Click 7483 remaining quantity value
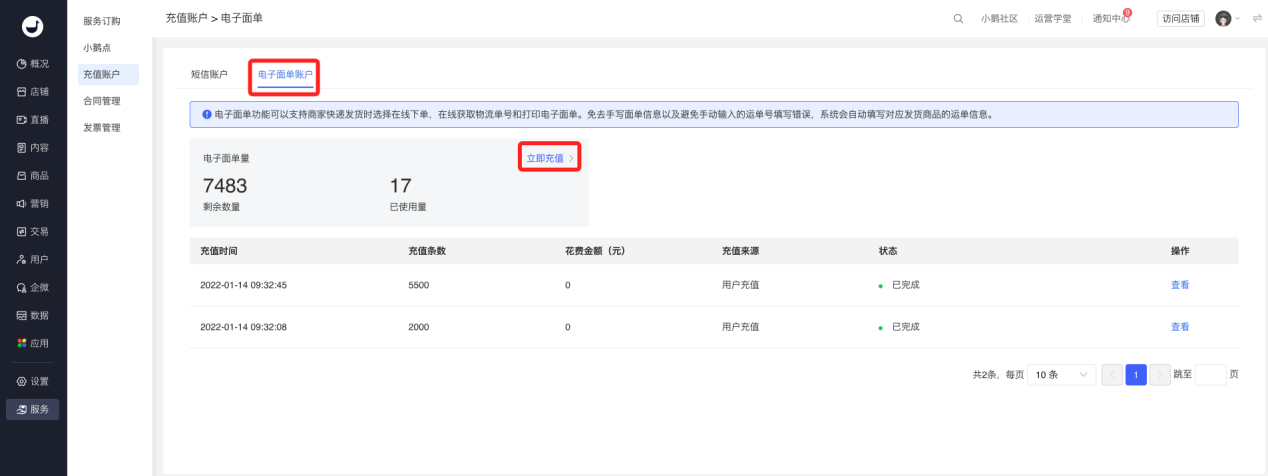The image size is (1268, 476). (225, 186)
